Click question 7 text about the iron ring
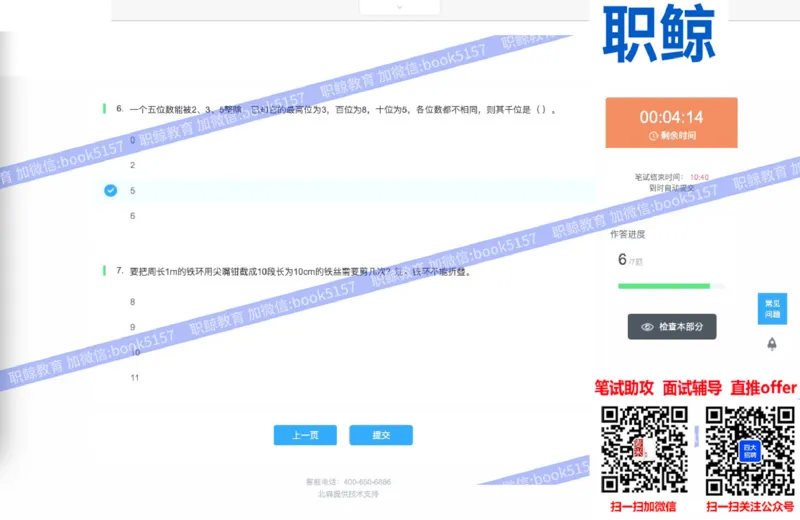 tap(300, 271)
